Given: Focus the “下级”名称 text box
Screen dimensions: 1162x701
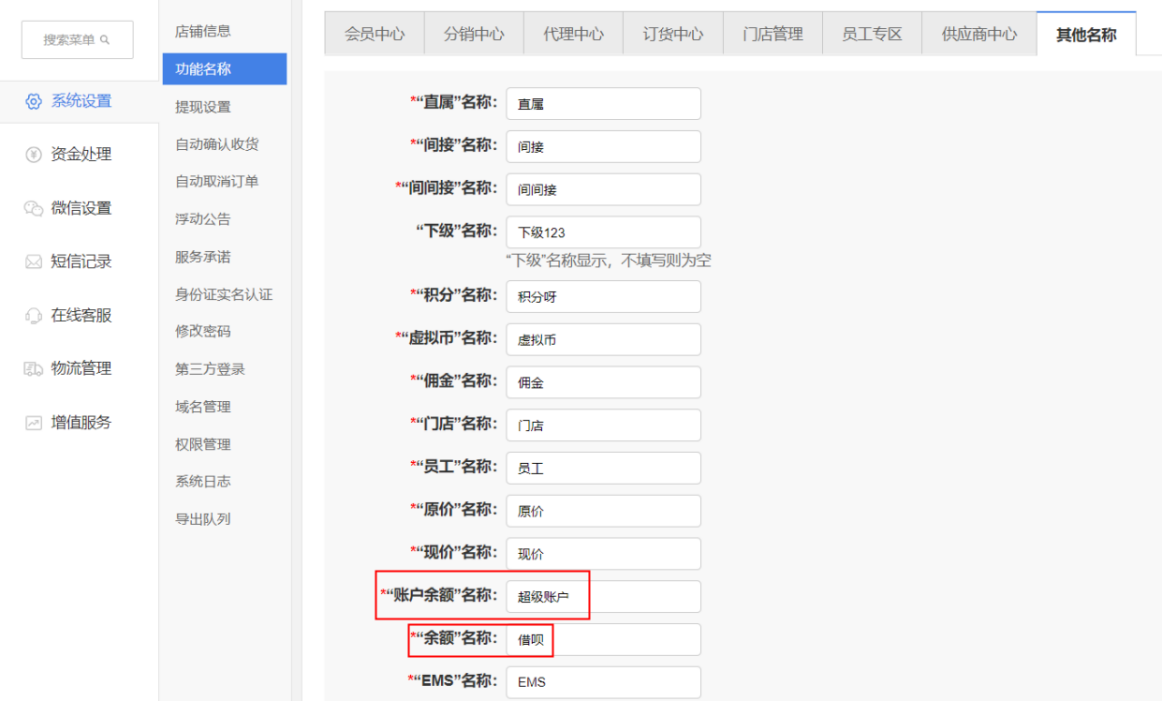Looking at the screenshot, I should pos(603,232).
